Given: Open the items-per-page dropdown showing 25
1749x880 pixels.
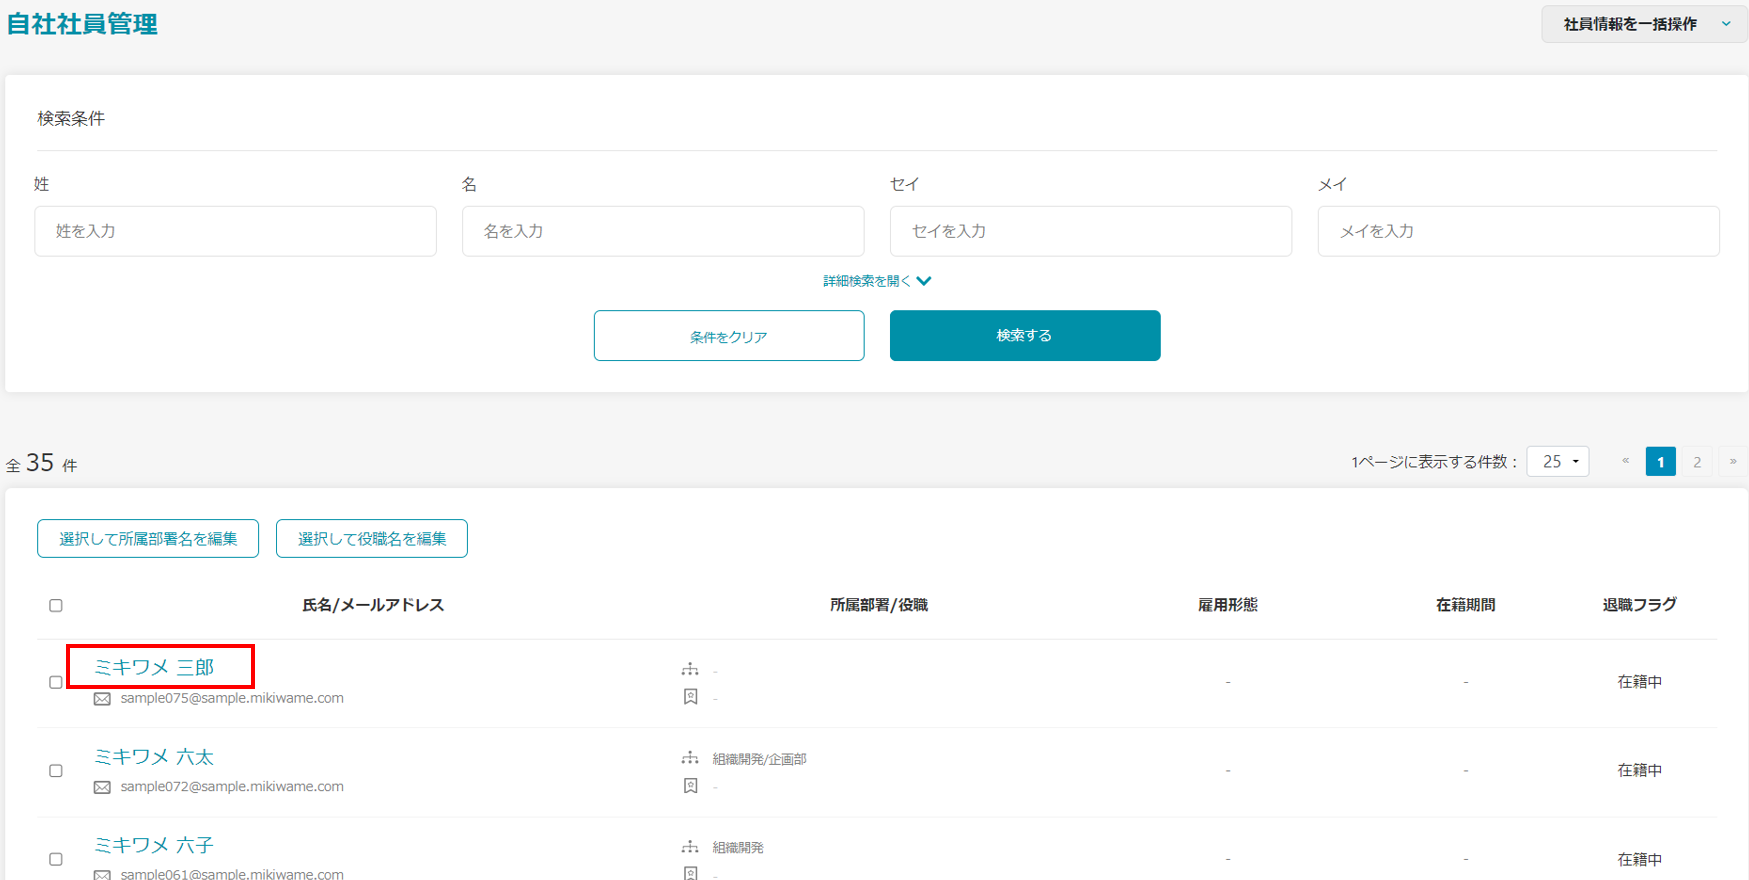Looking at the screenshot, I should click(1557, 461).
